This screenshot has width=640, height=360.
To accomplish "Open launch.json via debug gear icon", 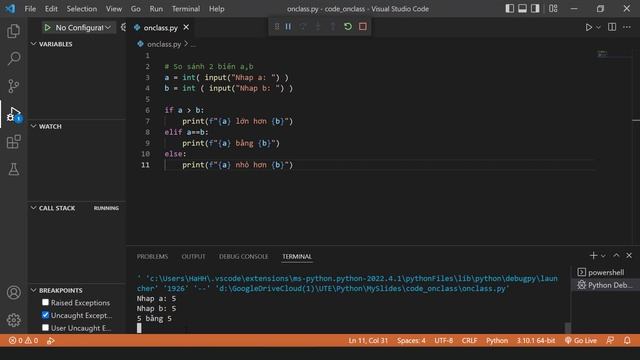I will pyautogui.click(x=123, y=27).
